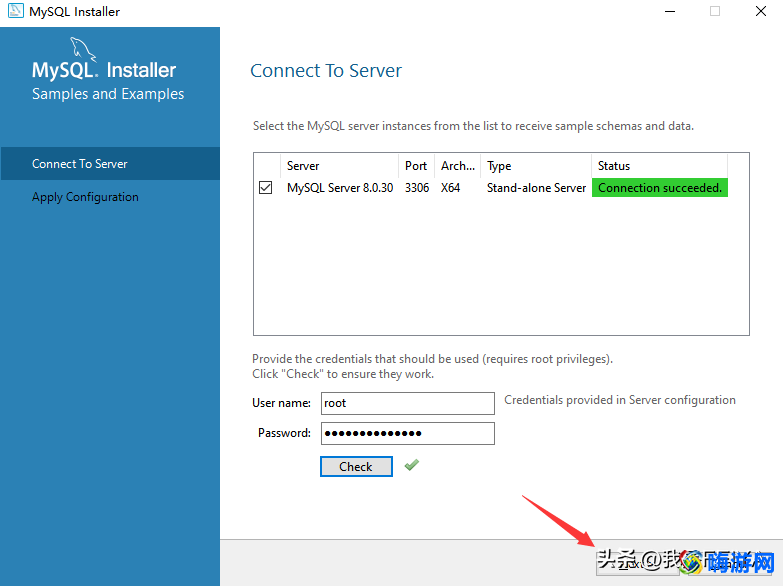Click the Stand-alone Server type cell
This screenshot has width=783, height=586.
click(x=536, y=188)
